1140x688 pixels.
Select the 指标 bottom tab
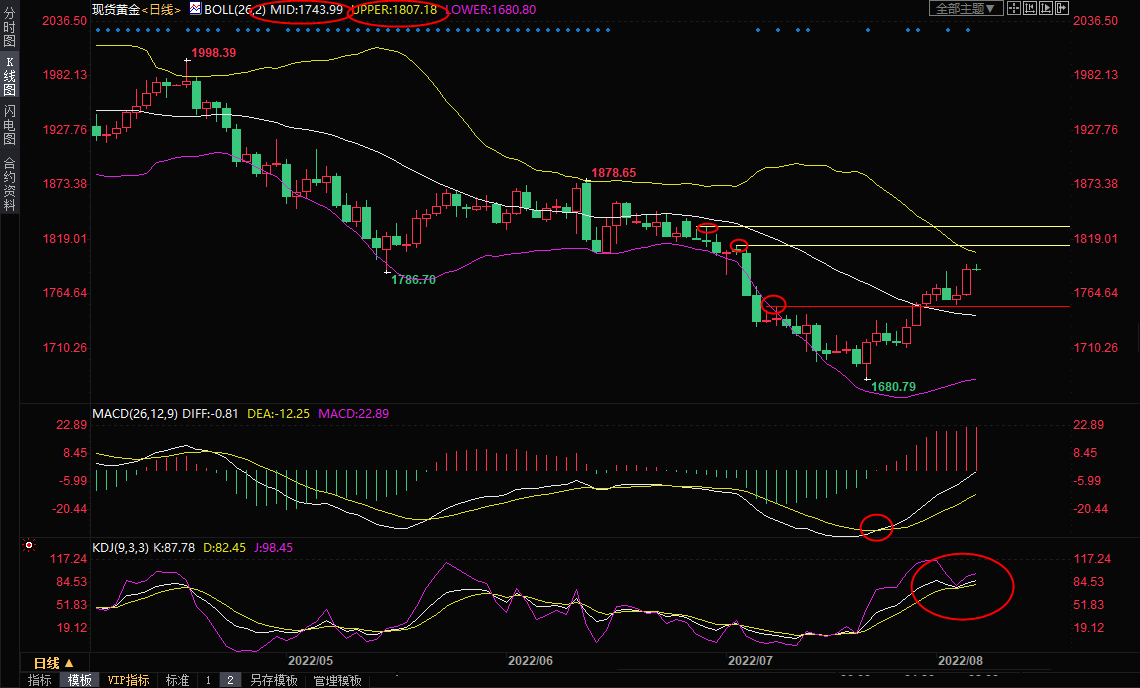pyautogui.click(x=40, y=680)
